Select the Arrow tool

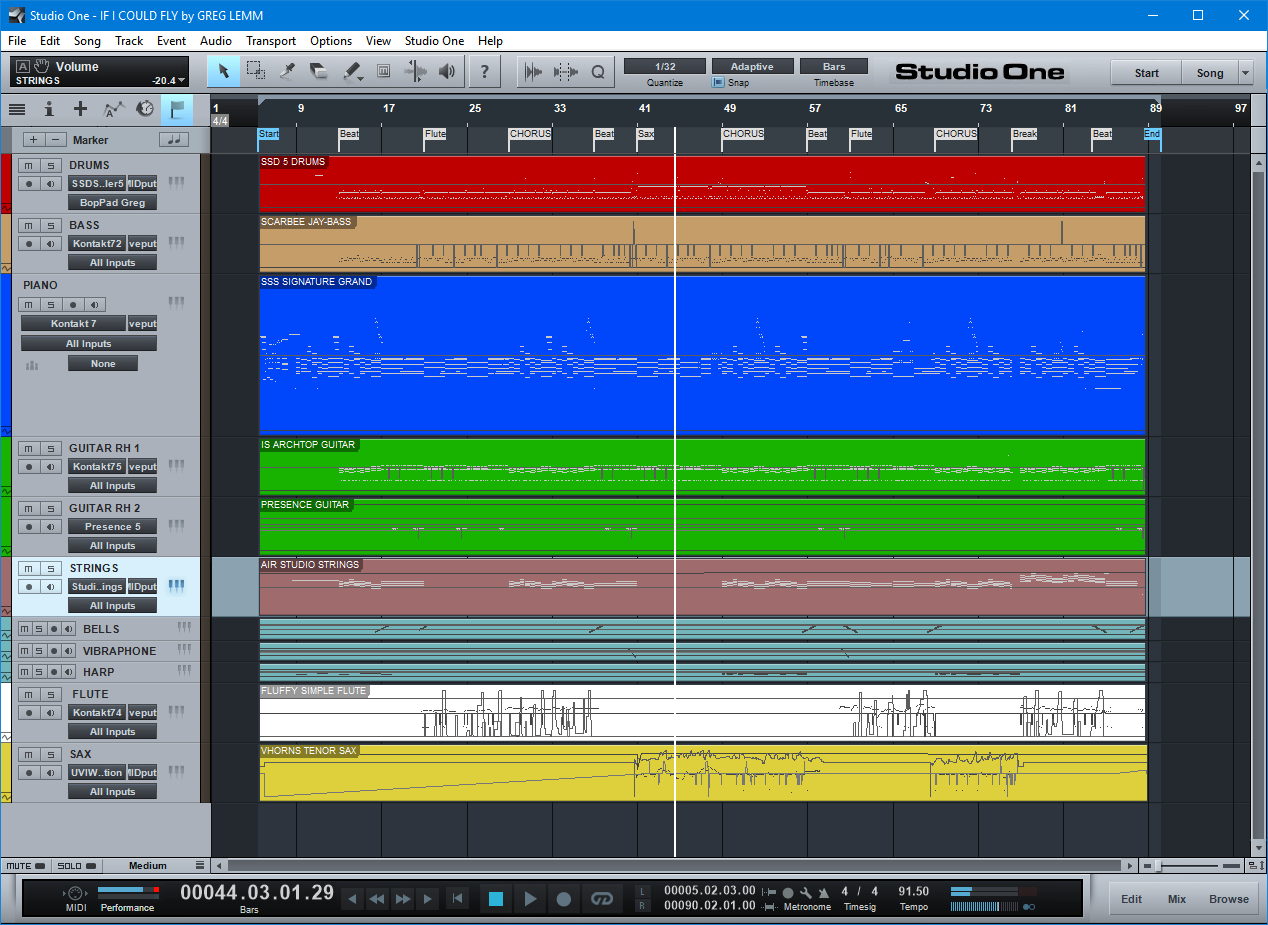(224, 71)
